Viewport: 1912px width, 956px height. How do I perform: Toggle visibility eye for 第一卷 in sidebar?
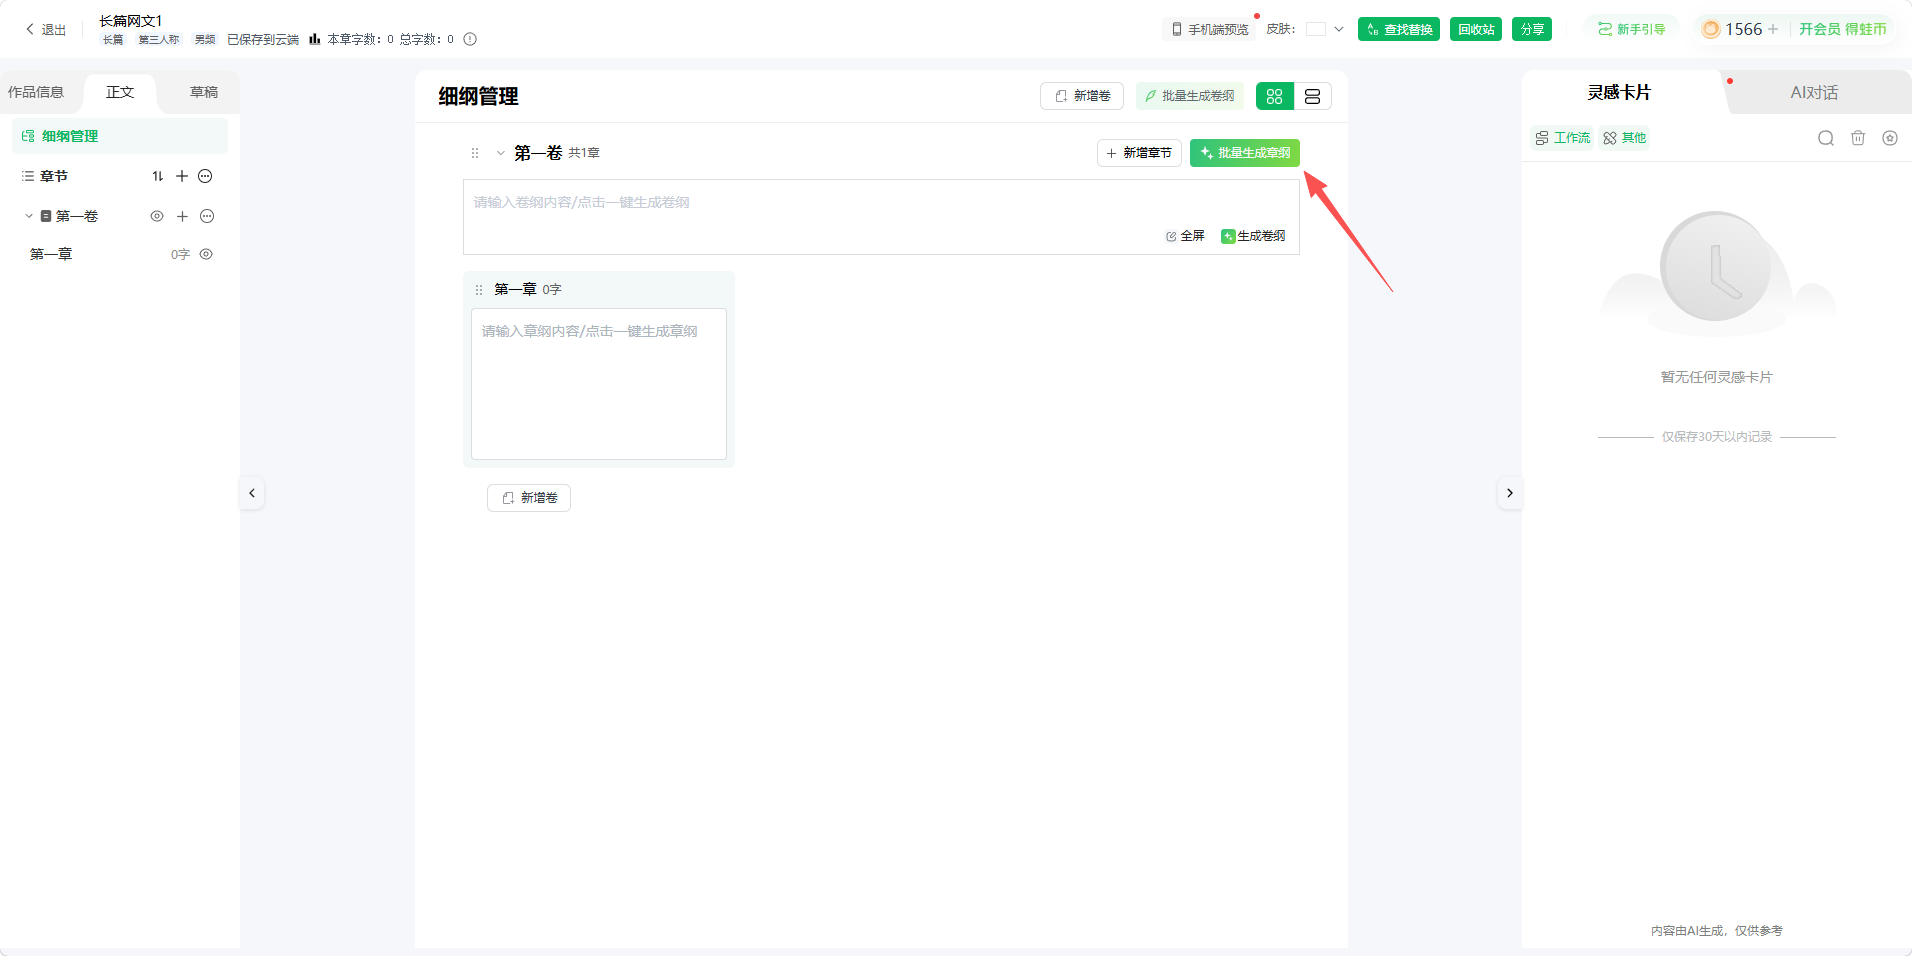[x=157, y=216]
